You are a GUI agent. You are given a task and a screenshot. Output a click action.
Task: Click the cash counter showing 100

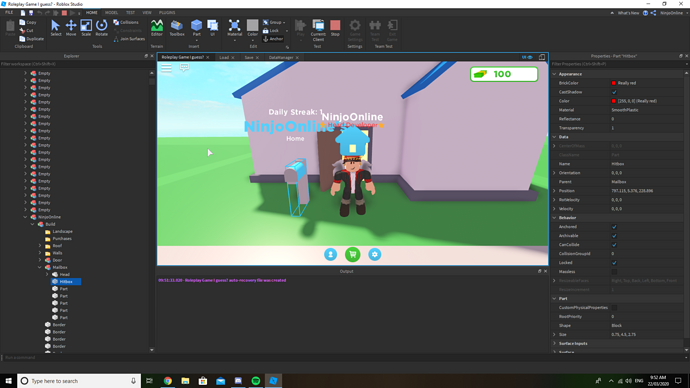[504, 74]
